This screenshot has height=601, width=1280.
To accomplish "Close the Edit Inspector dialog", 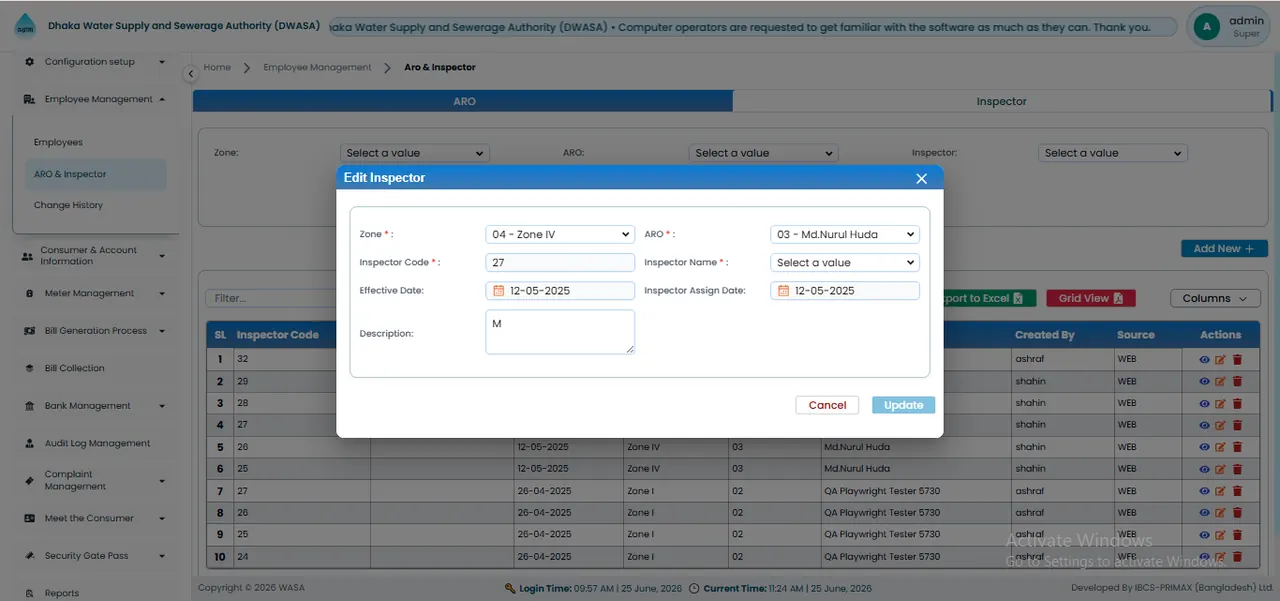I will pos(921,178).
